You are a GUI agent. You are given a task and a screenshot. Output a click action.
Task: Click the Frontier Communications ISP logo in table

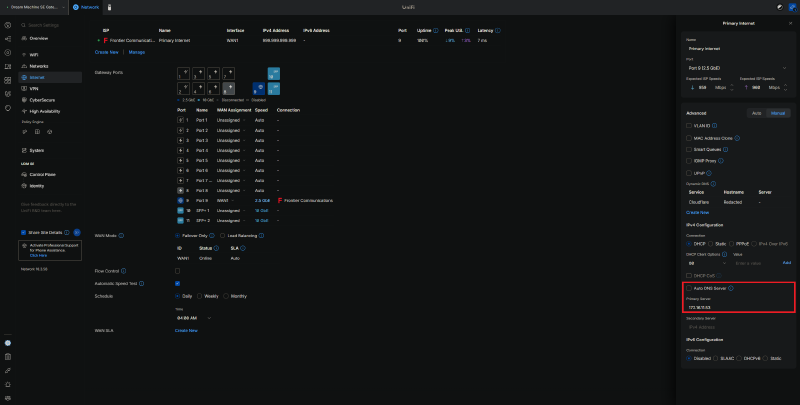pyautogui.click(x=106, y=40)
